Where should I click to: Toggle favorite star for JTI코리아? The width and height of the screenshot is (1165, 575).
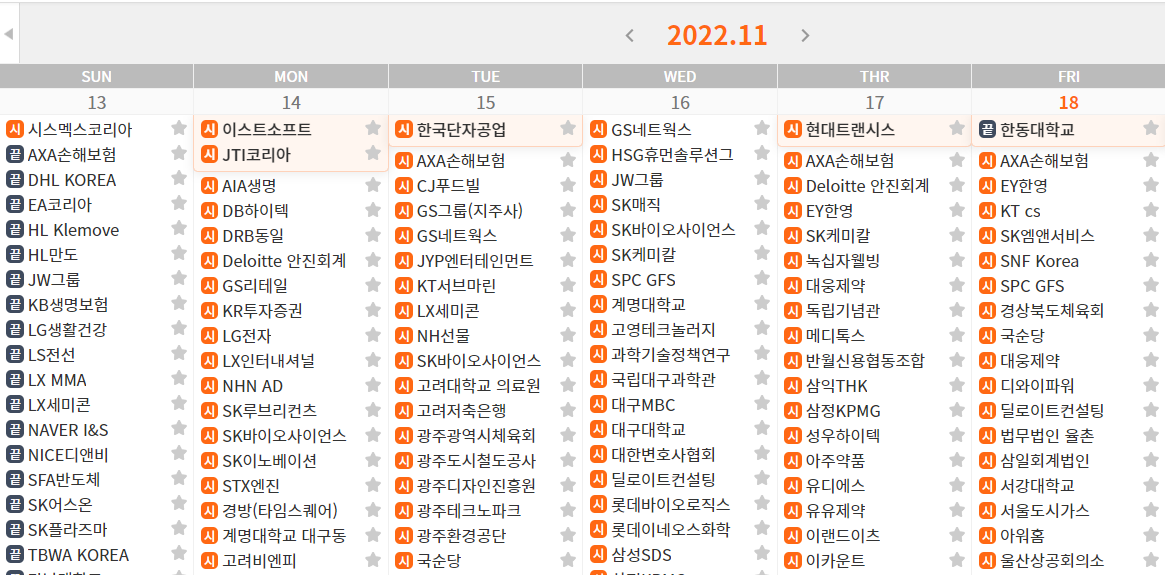coord(373,153)
